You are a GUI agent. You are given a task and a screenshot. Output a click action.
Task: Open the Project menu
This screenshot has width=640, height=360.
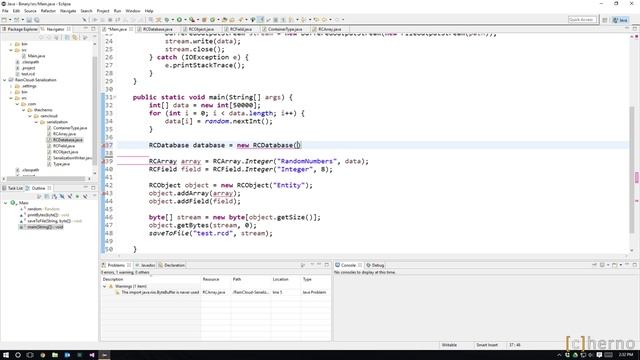click(x=103, y=11)
